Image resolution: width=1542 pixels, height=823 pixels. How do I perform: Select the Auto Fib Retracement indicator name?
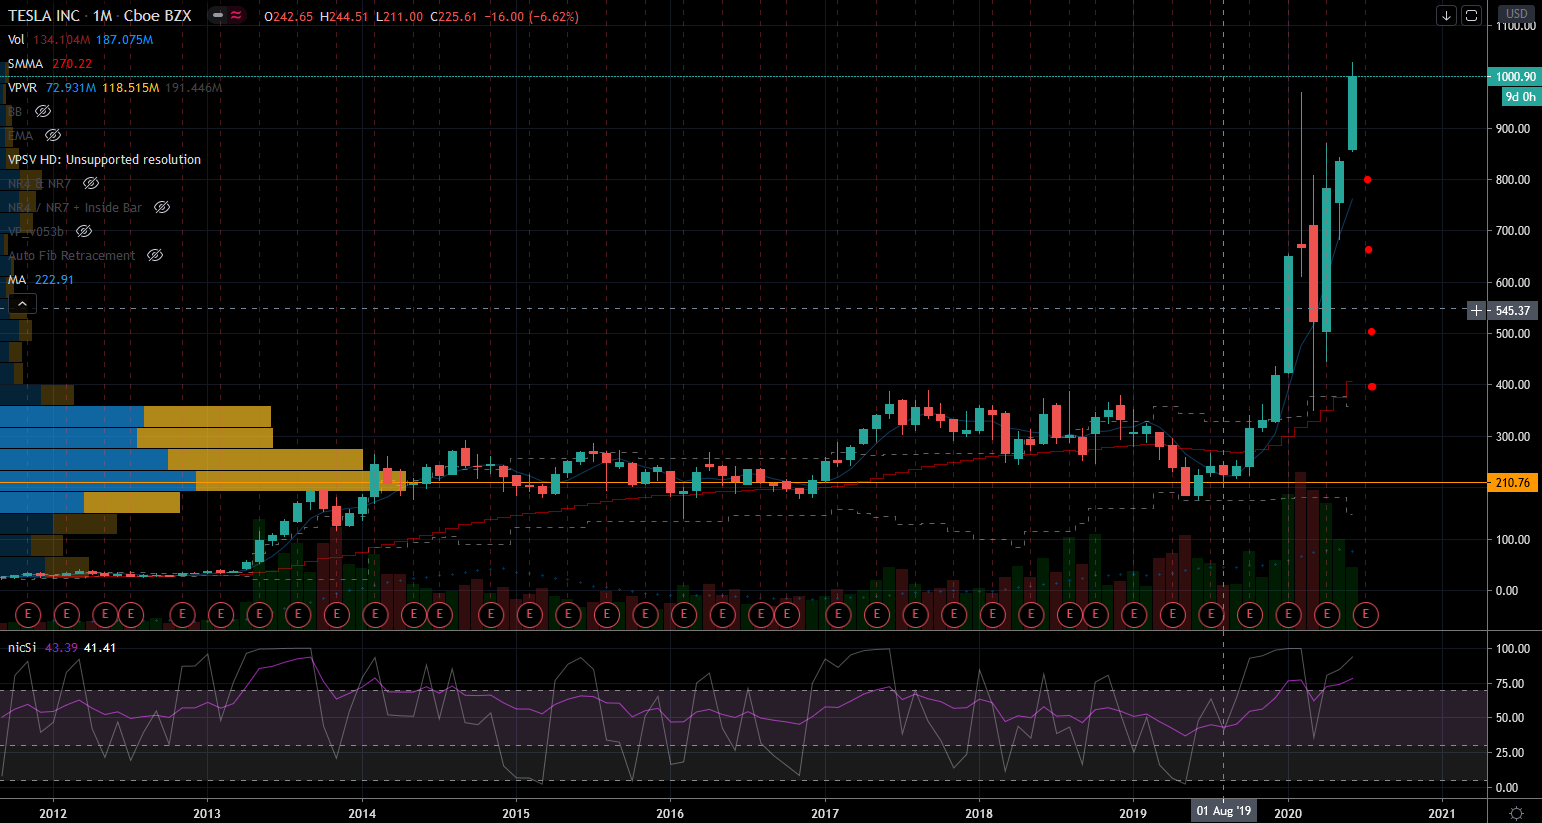[72, 255]
